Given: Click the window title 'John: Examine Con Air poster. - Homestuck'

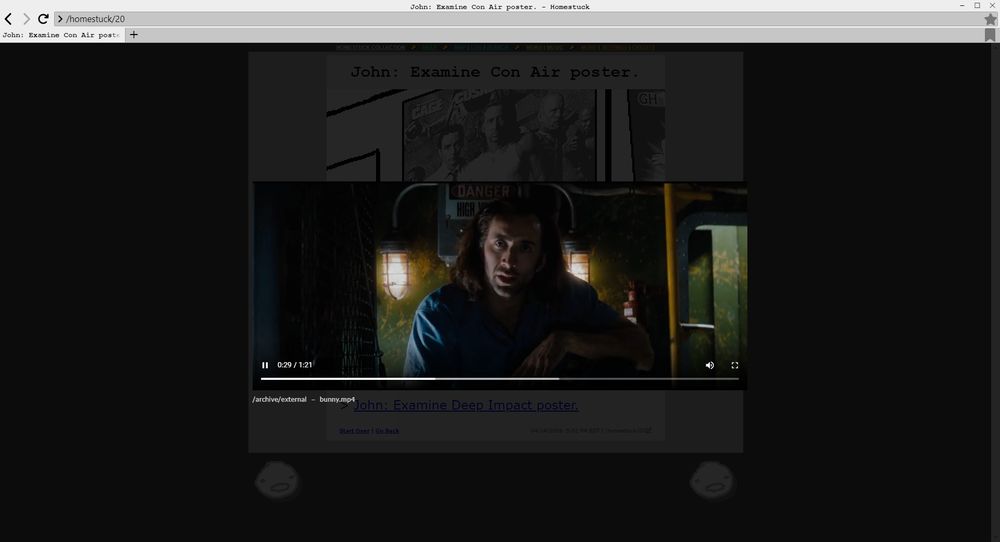Looking at the screenshot, I should (499, 6).
